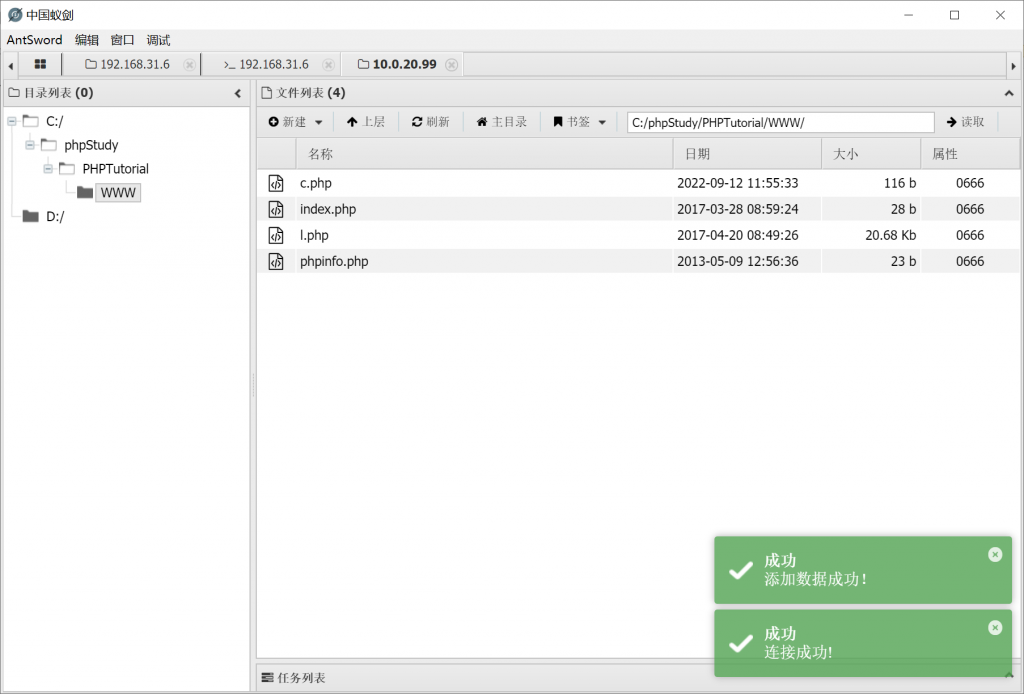Click the phpinfo.php file icon
This screenshot has height=694, width=1024.
pos(276,261)
